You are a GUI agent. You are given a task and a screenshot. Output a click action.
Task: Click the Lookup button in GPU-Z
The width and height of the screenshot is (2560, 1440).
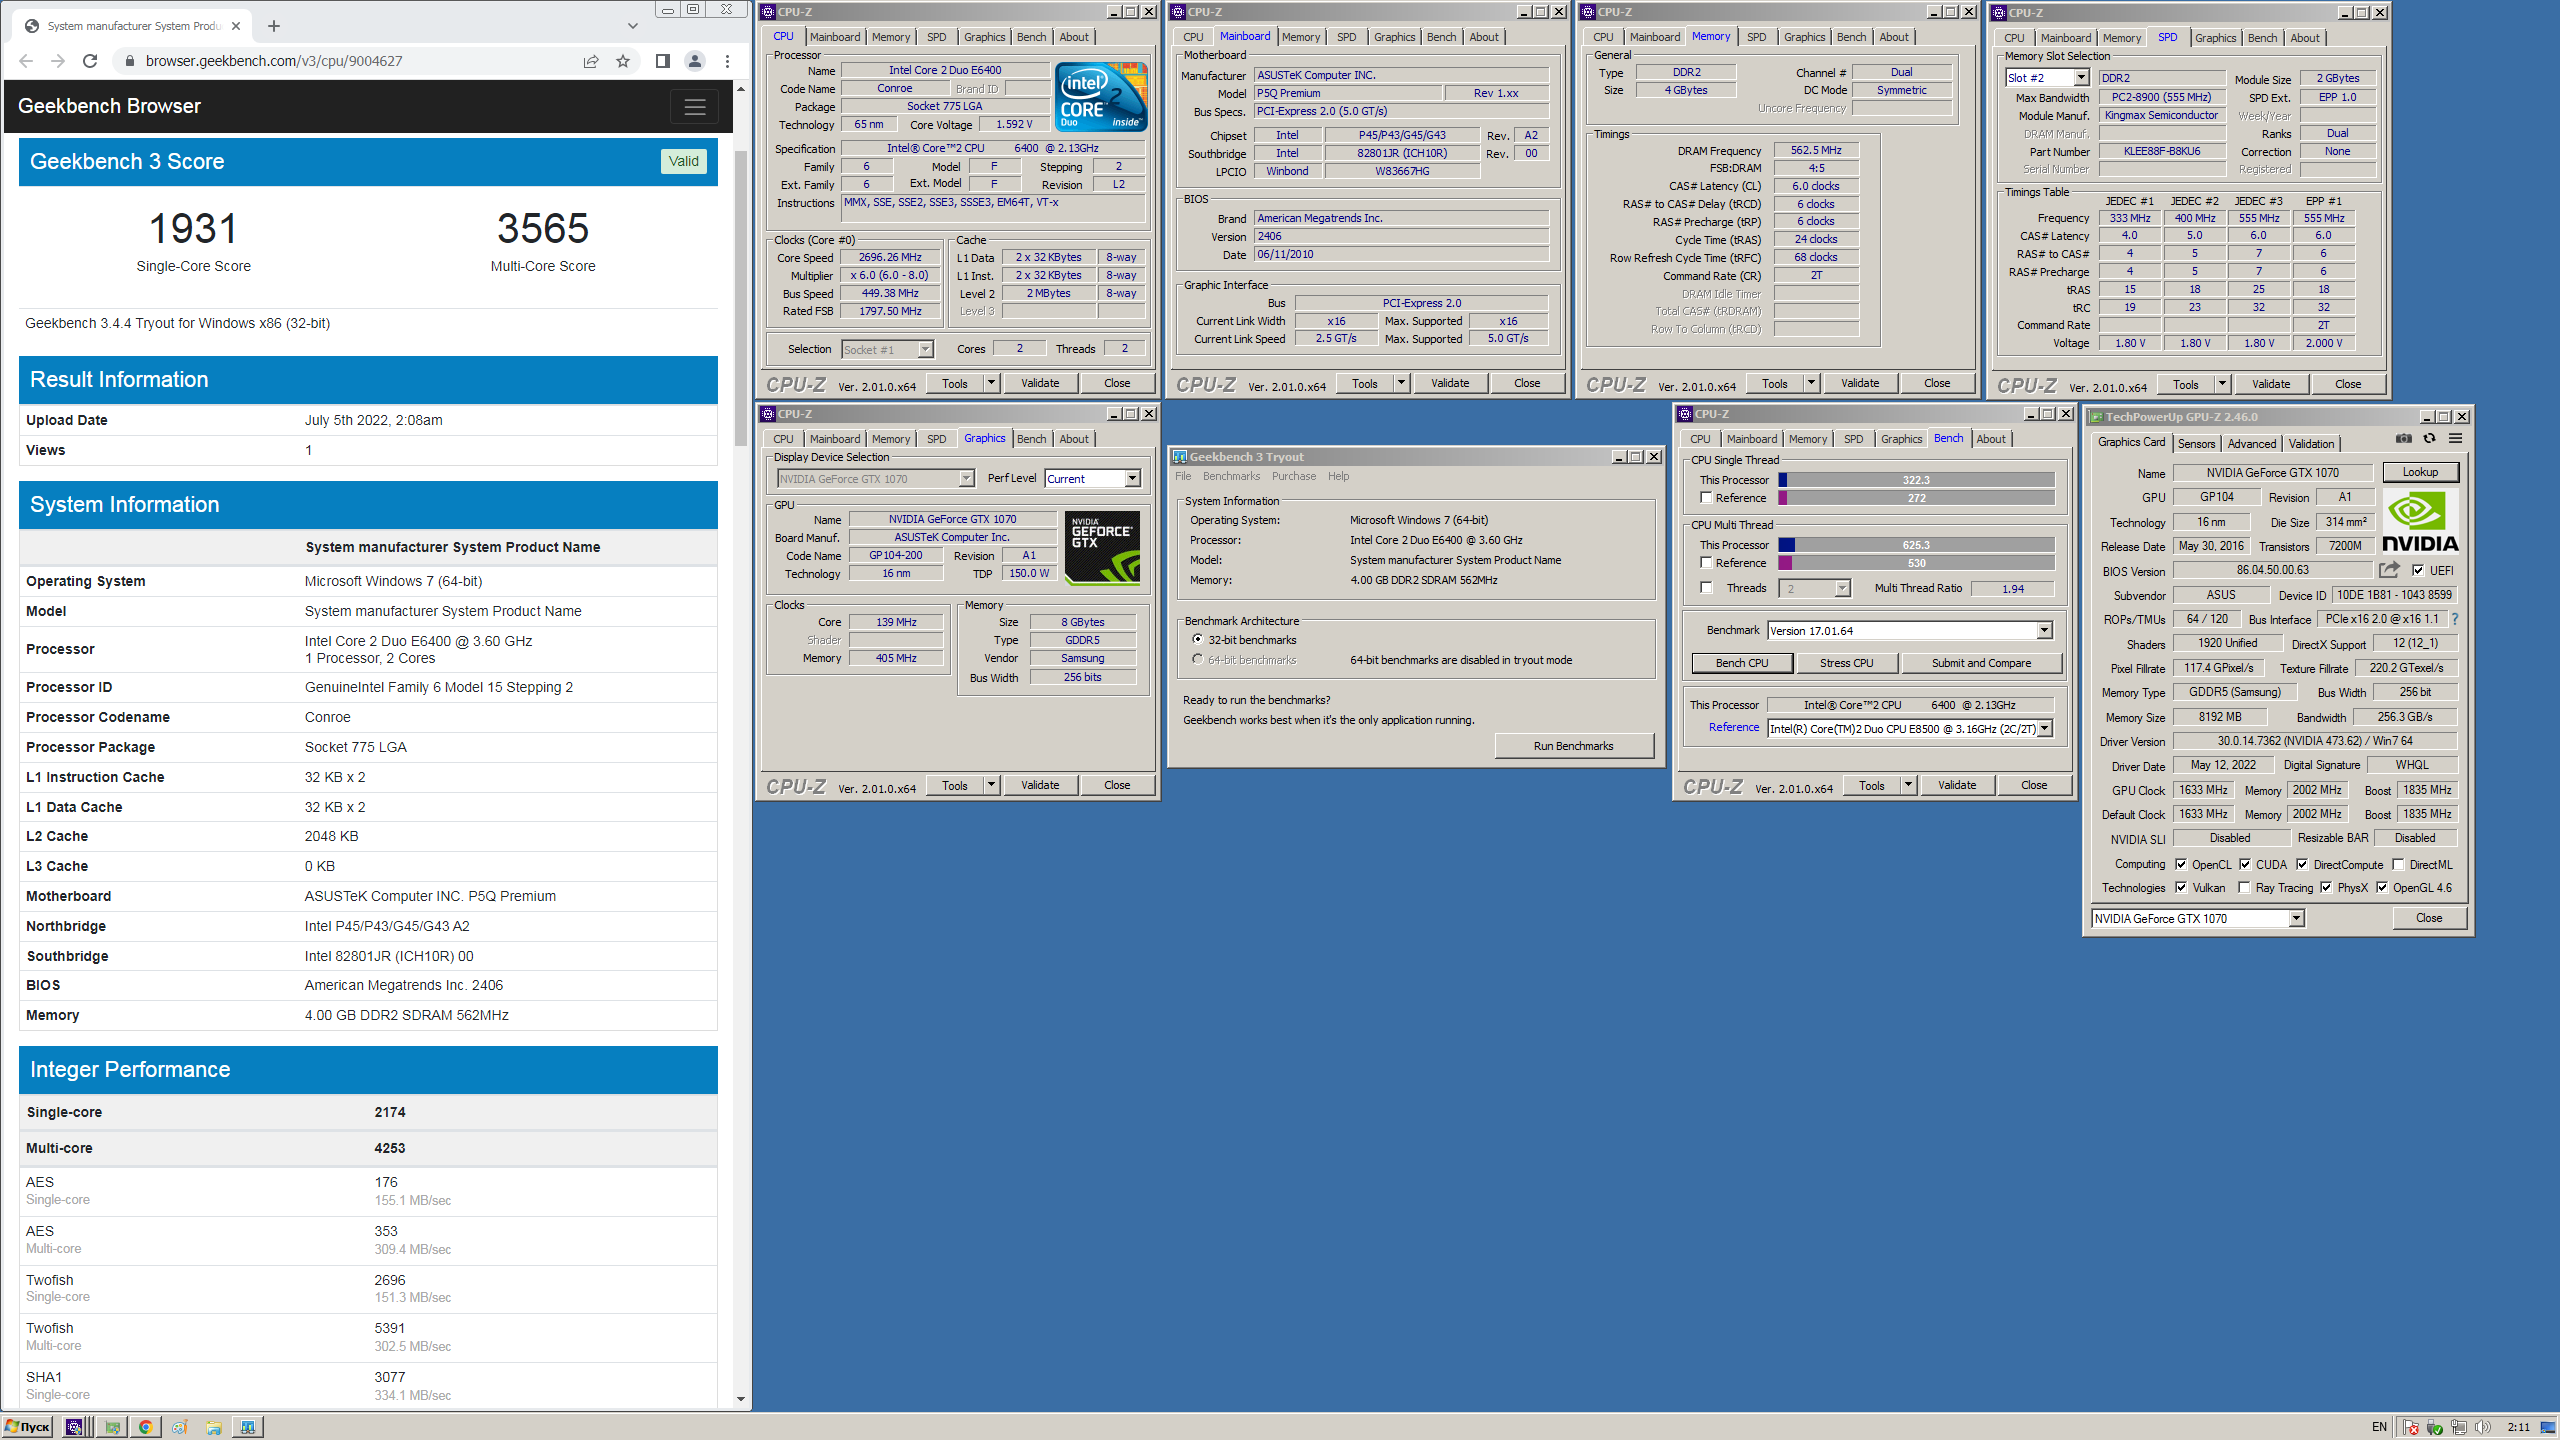tap(2421, 472)
